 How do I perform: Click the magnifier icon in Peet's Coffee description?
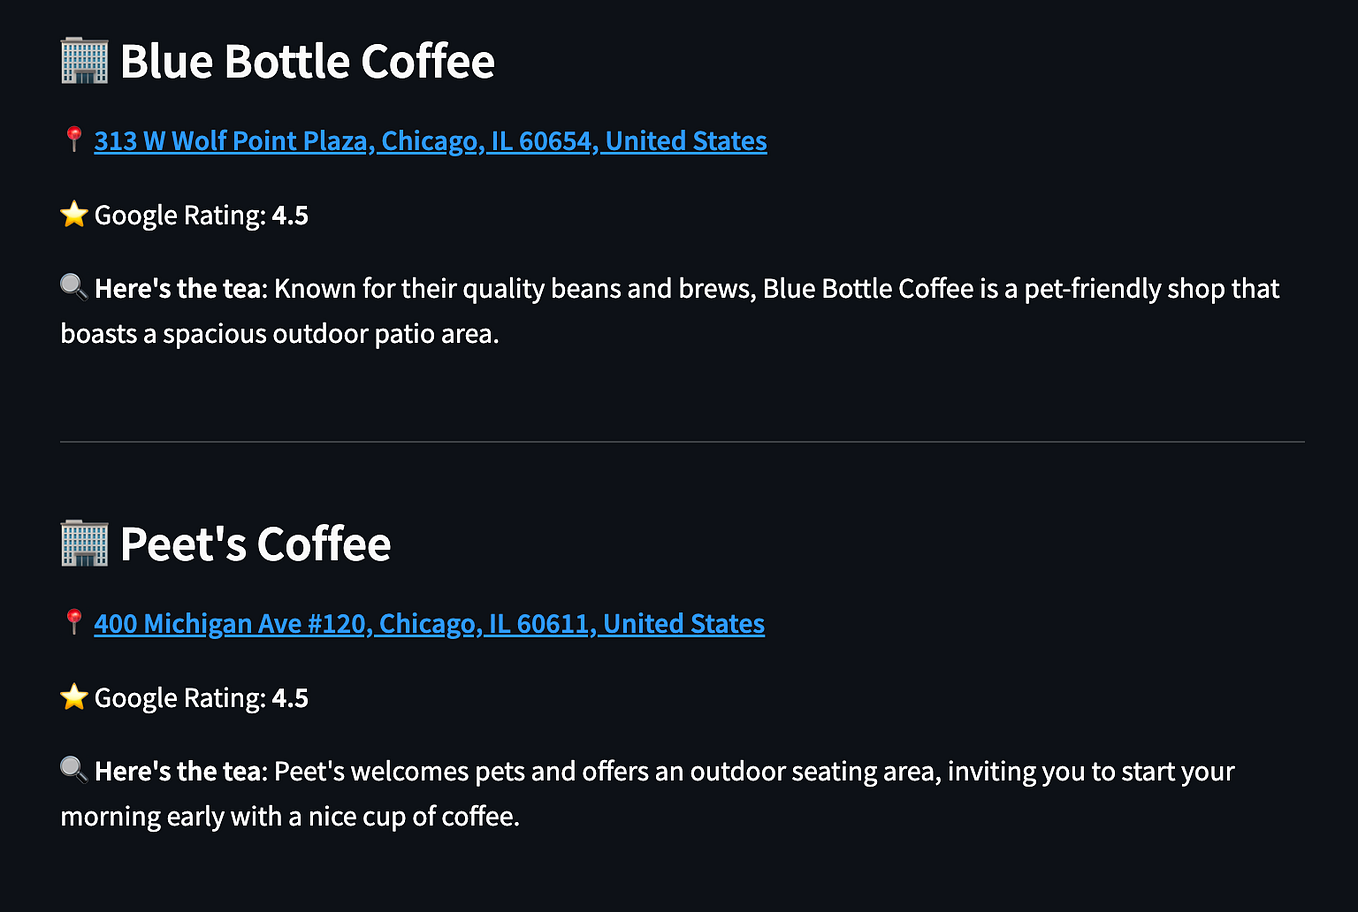(x=74, y=770)
